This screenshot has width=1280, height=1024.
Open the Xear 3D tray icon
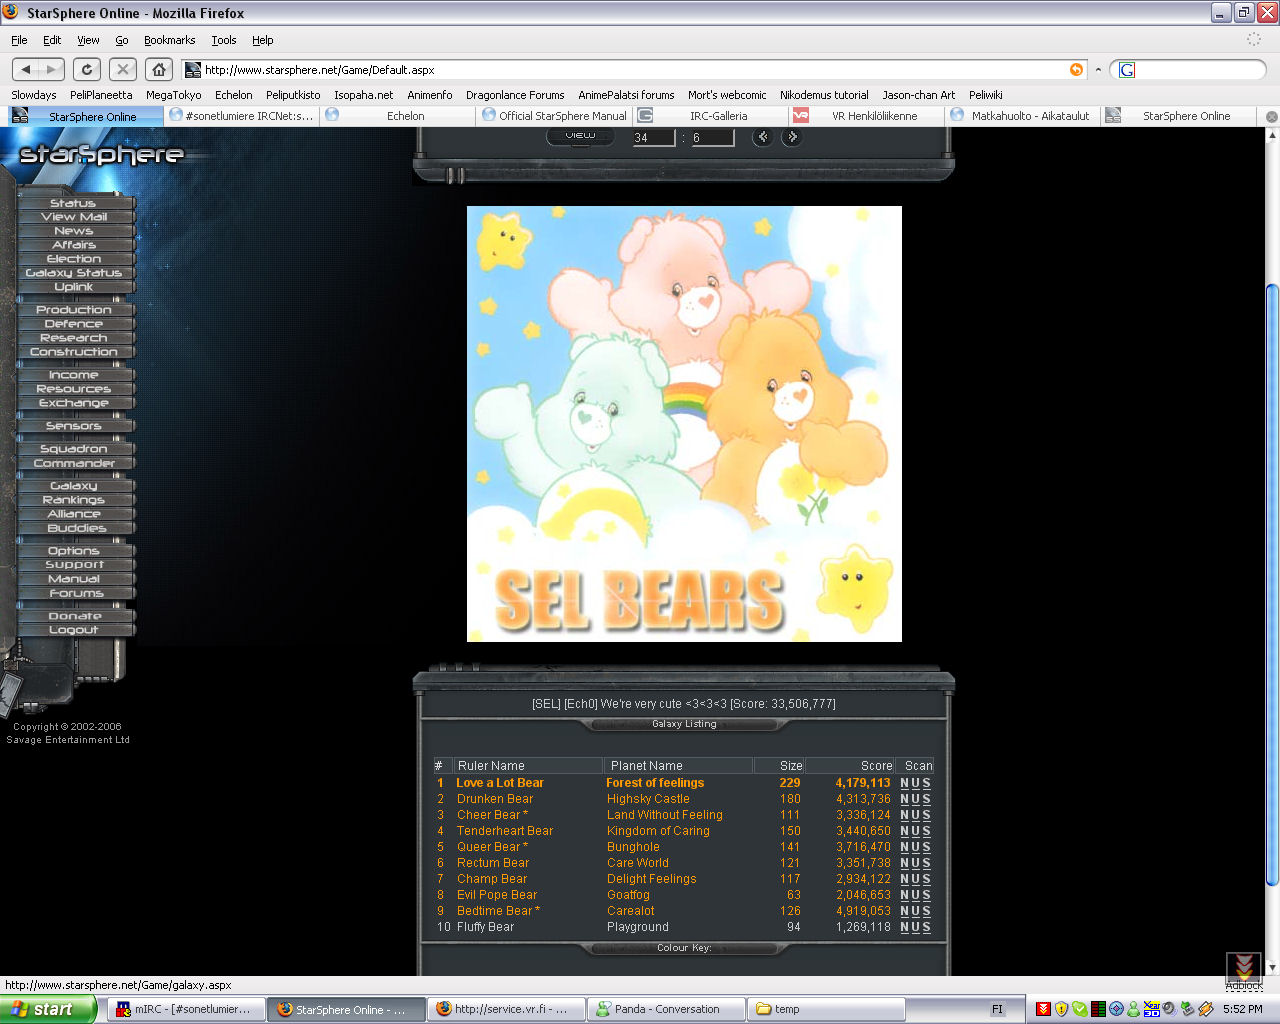(1151, 1009)
